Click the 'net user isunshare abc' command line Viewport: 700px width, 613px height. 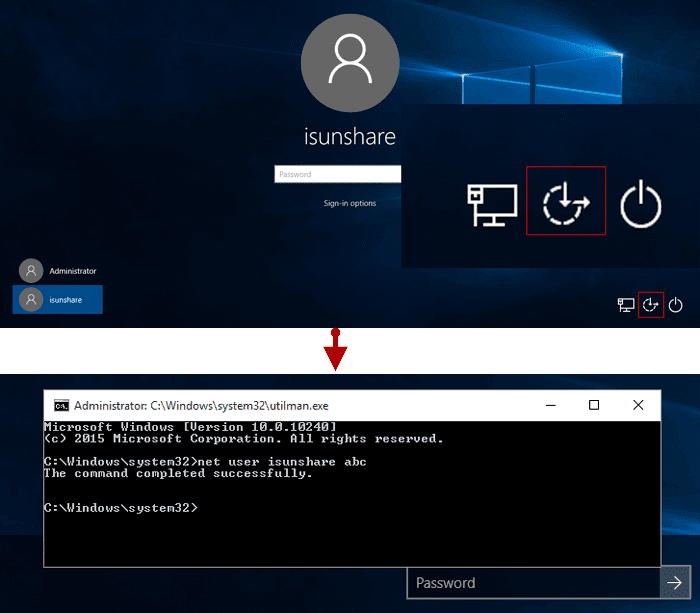[205, 462]
